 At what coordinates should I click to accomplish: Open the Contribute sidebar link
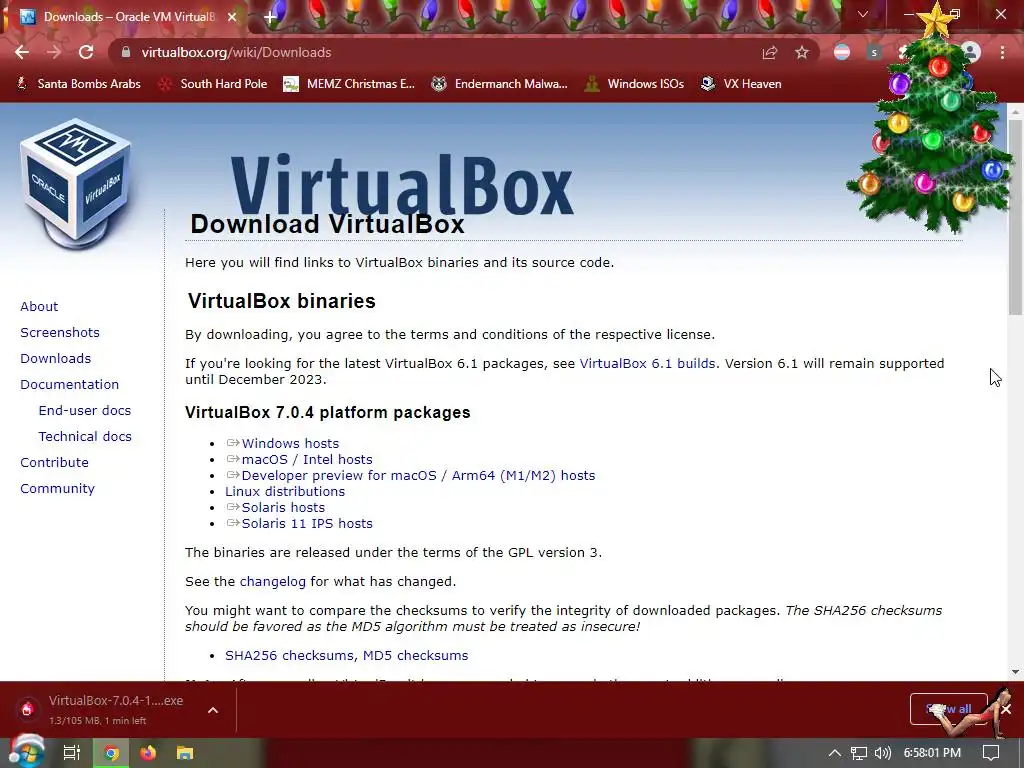pyautogui.click(x=54, y=462)
